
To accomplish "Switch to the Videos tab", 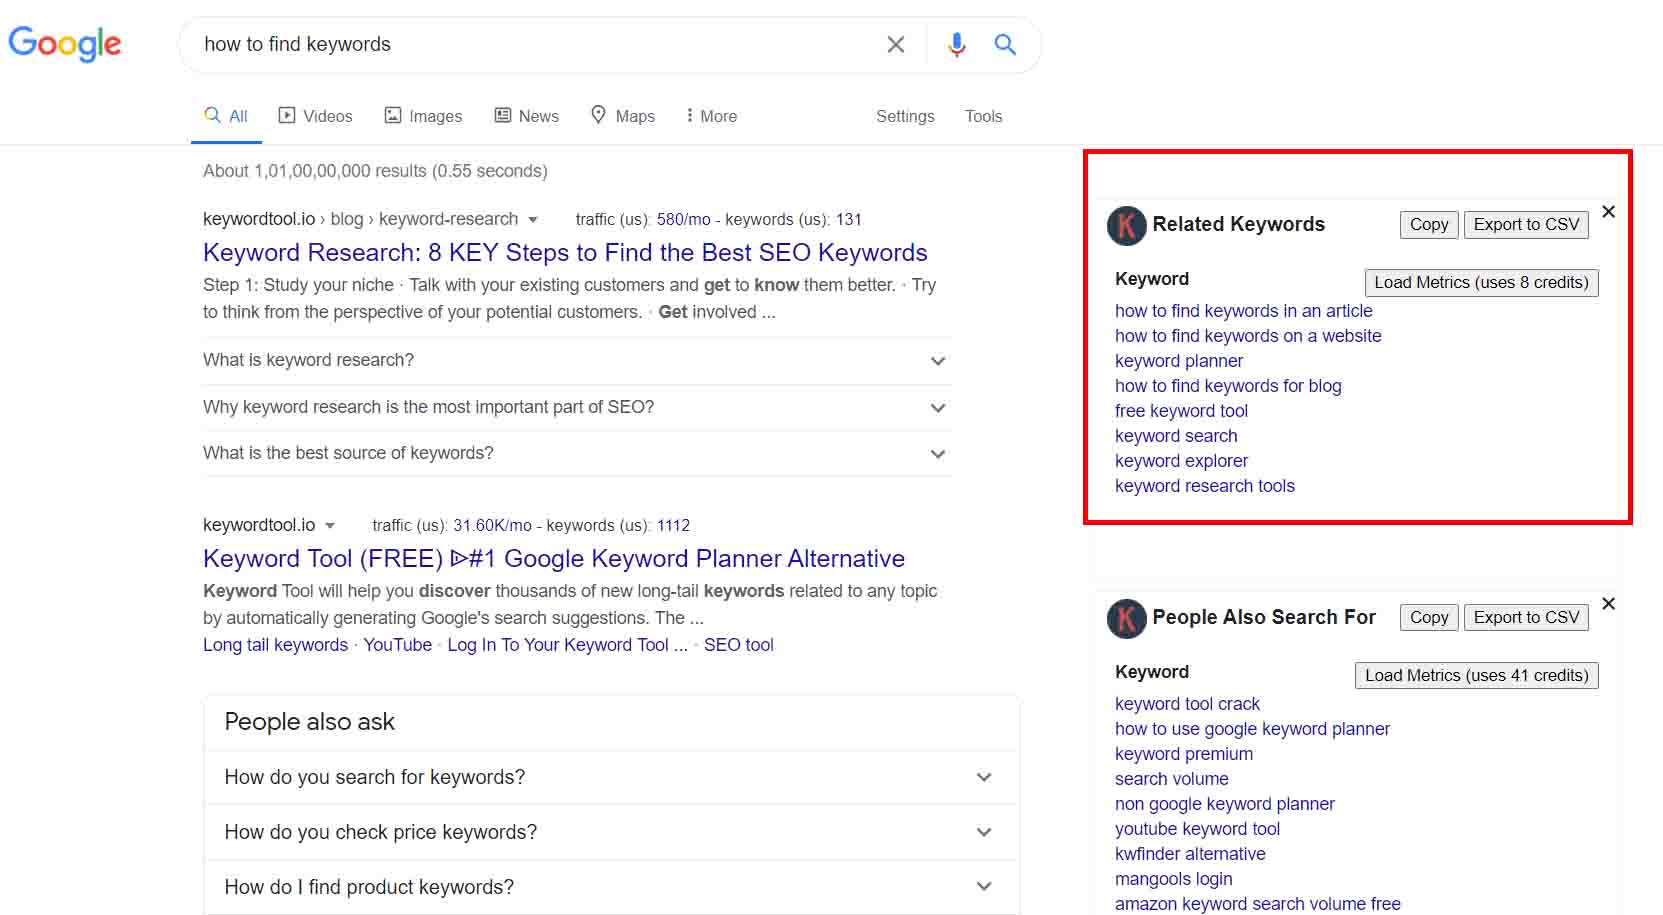I will (x=315, y=116).
